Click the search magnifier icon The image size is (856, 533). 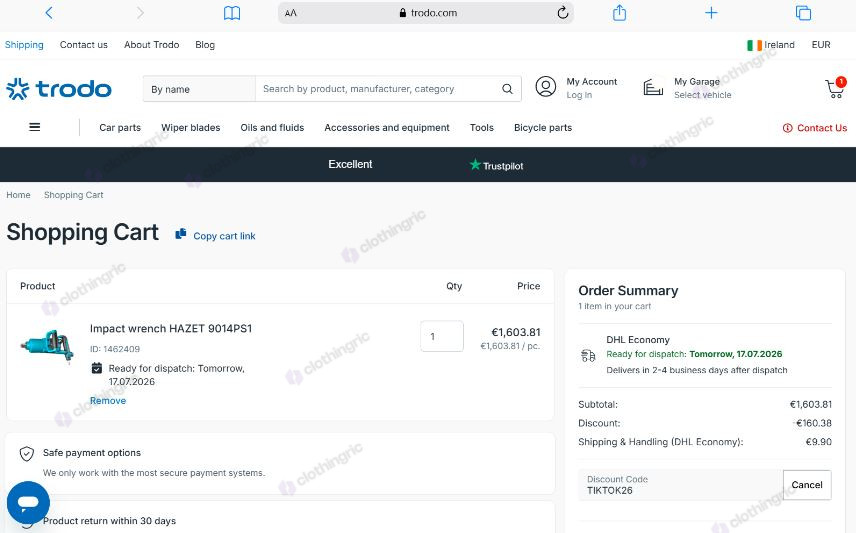pos(507,88)
